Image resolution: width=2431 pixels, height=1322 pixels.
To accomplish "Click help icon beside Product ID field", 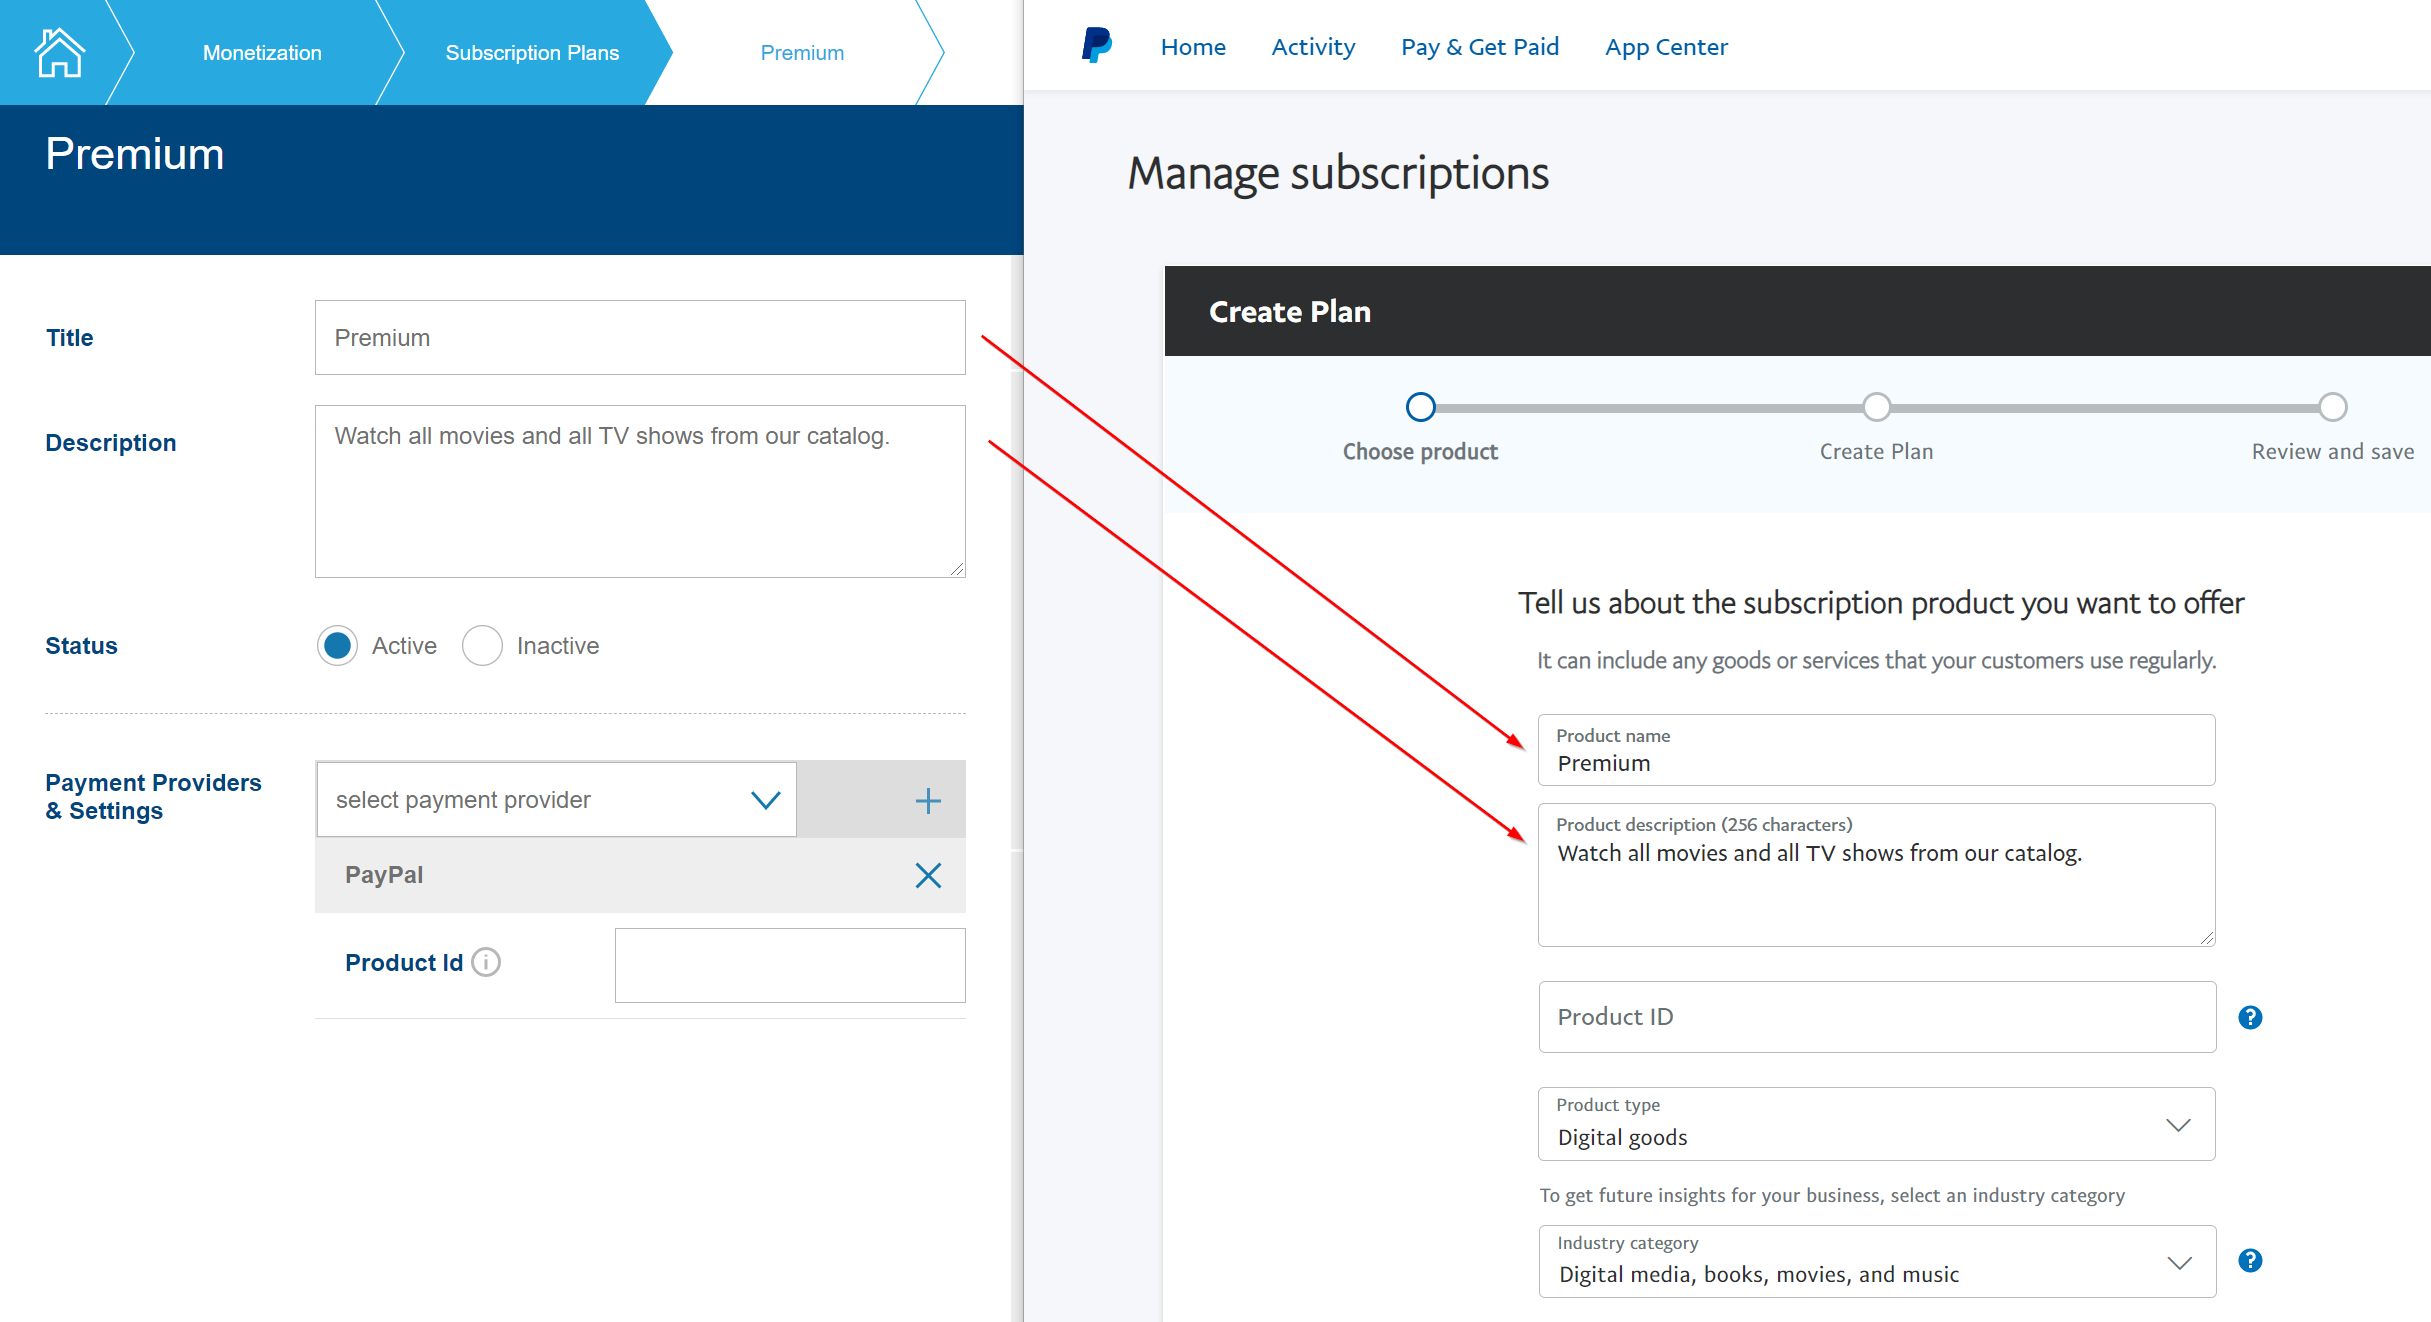I will (x=2249, y=1017).
